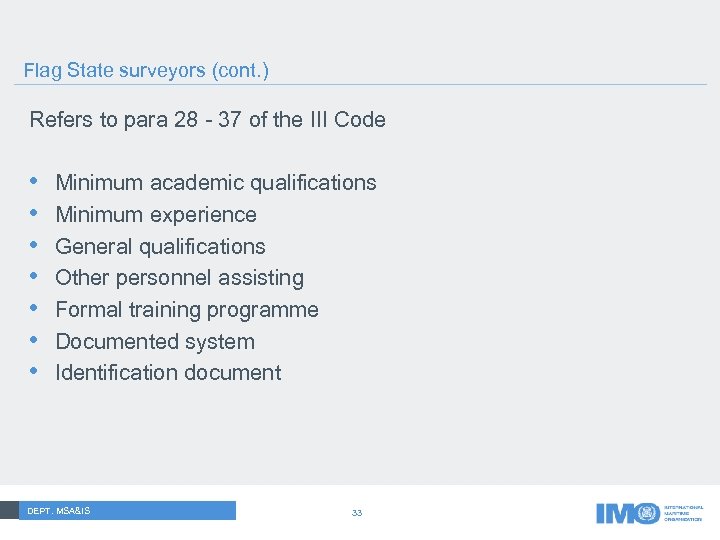This screenshot has width=720, height=540.
Task: Click the General qualifications list item
Action: [x=160, y=247]
